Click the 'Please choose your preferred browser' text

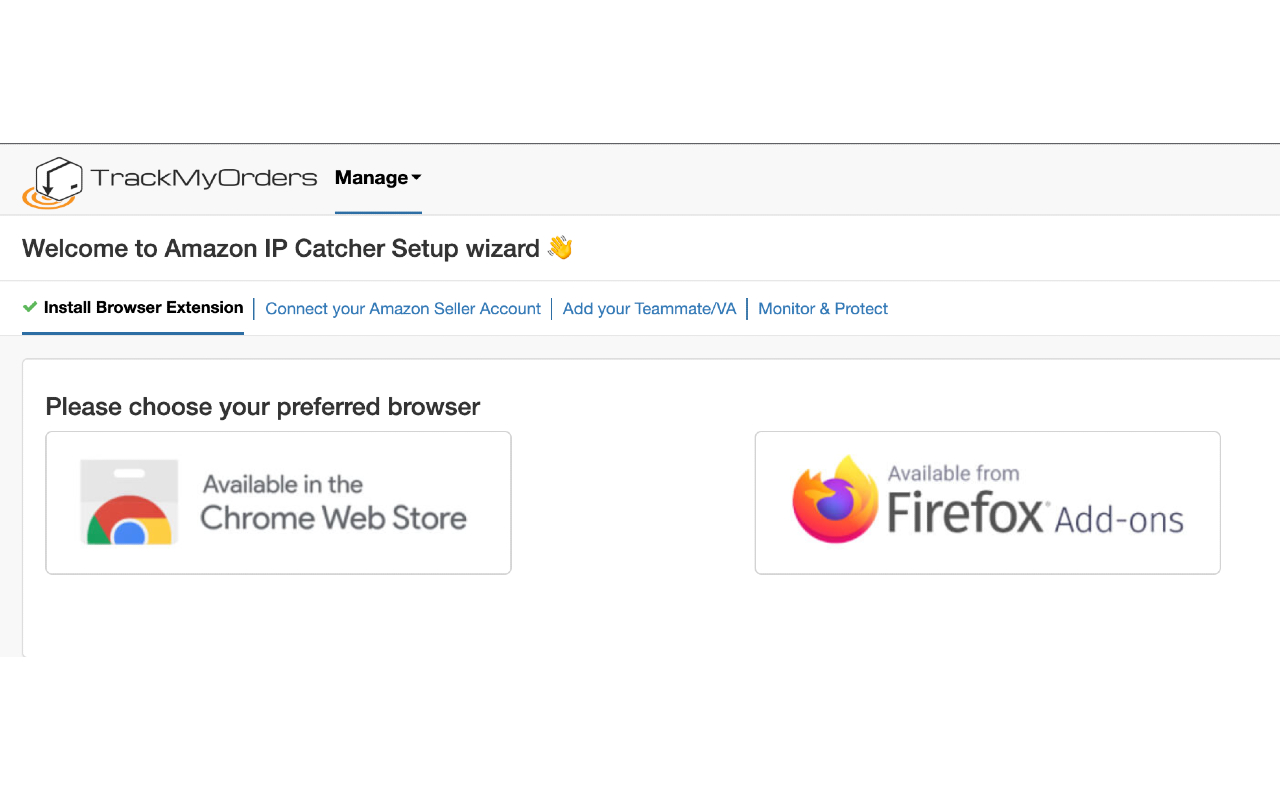point(263,407)
